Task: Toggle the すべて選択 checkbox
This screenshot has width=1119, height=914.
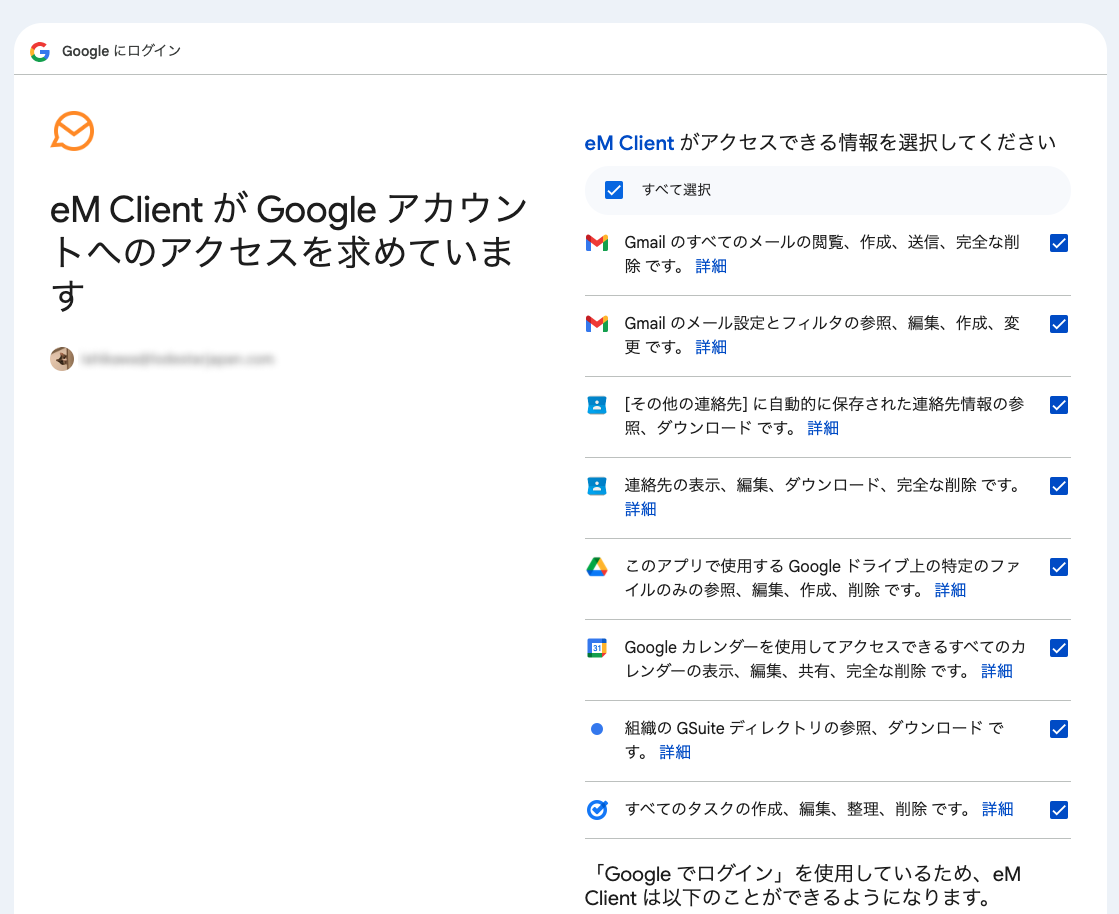Action: click(614, 190)
